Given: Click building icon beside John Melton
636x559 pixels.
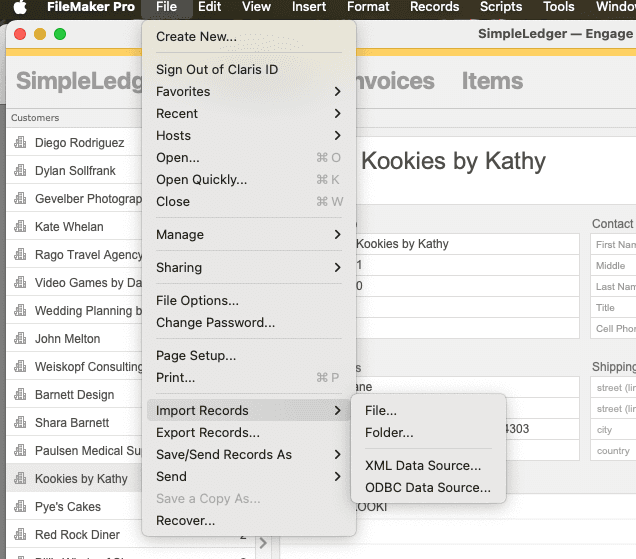Looking at the screenshot, I should click(20, 338).
